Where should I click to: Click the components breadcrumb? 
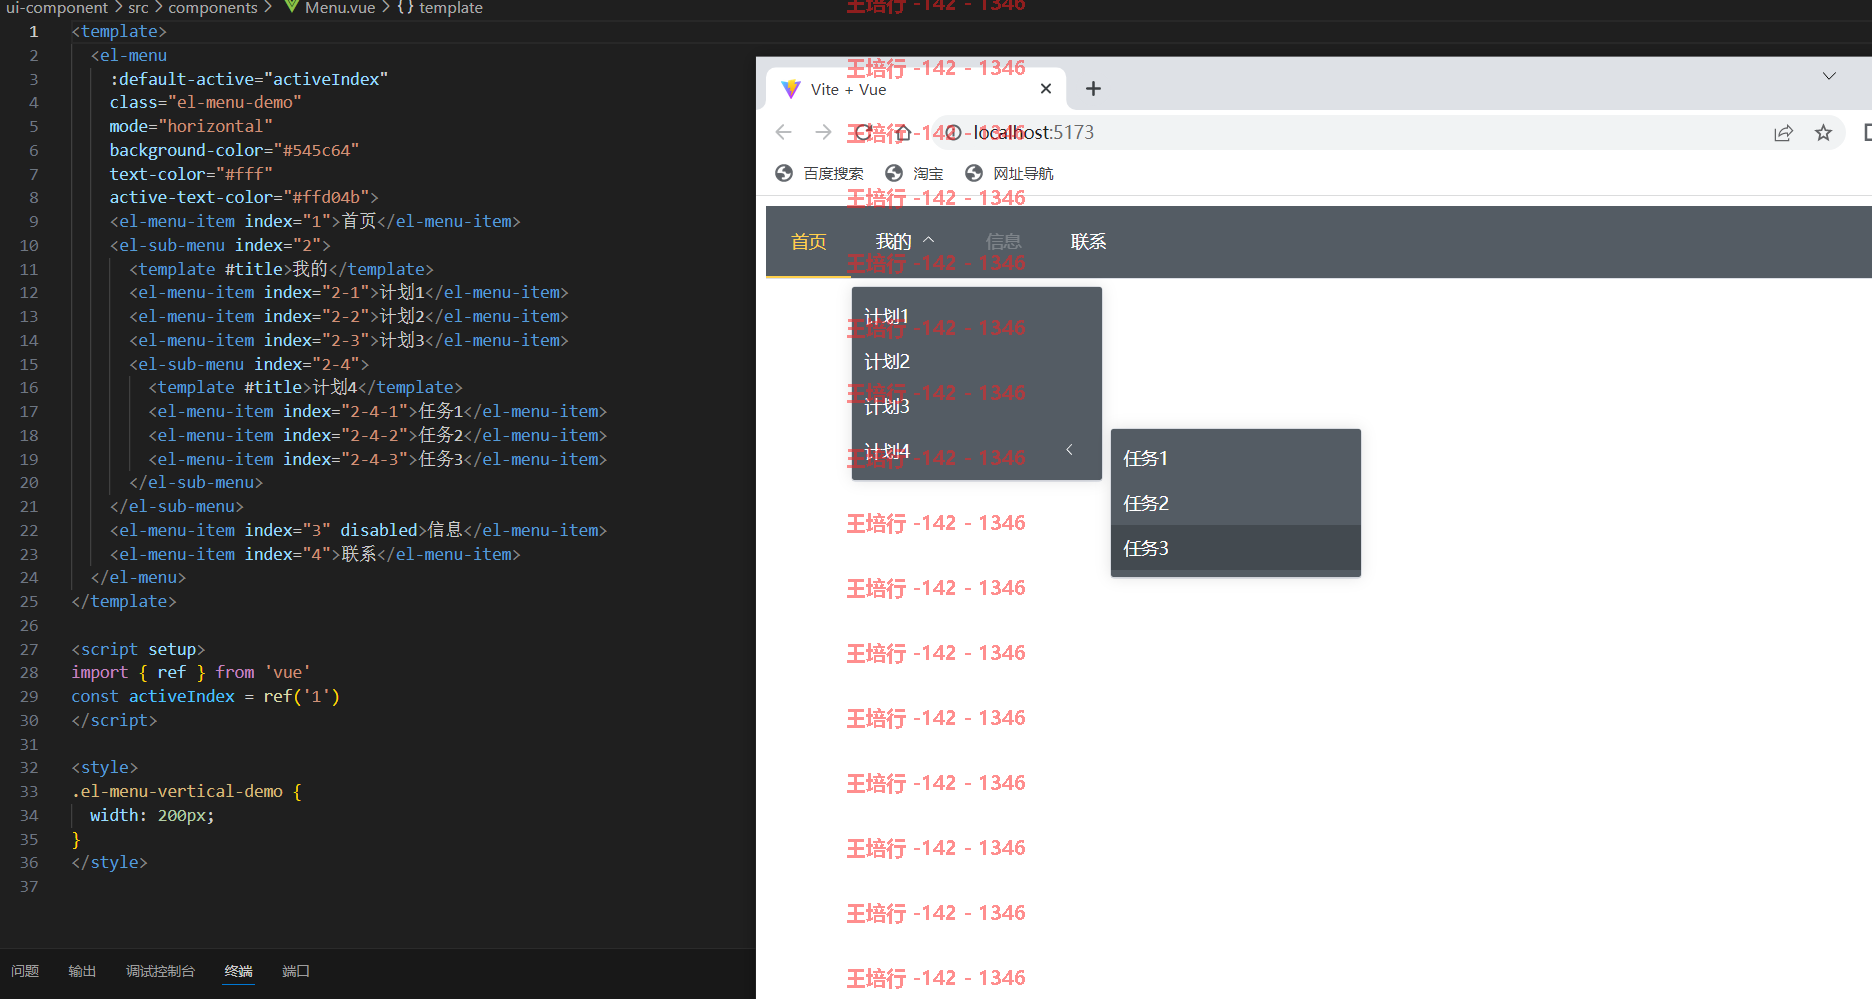point(213,8)
